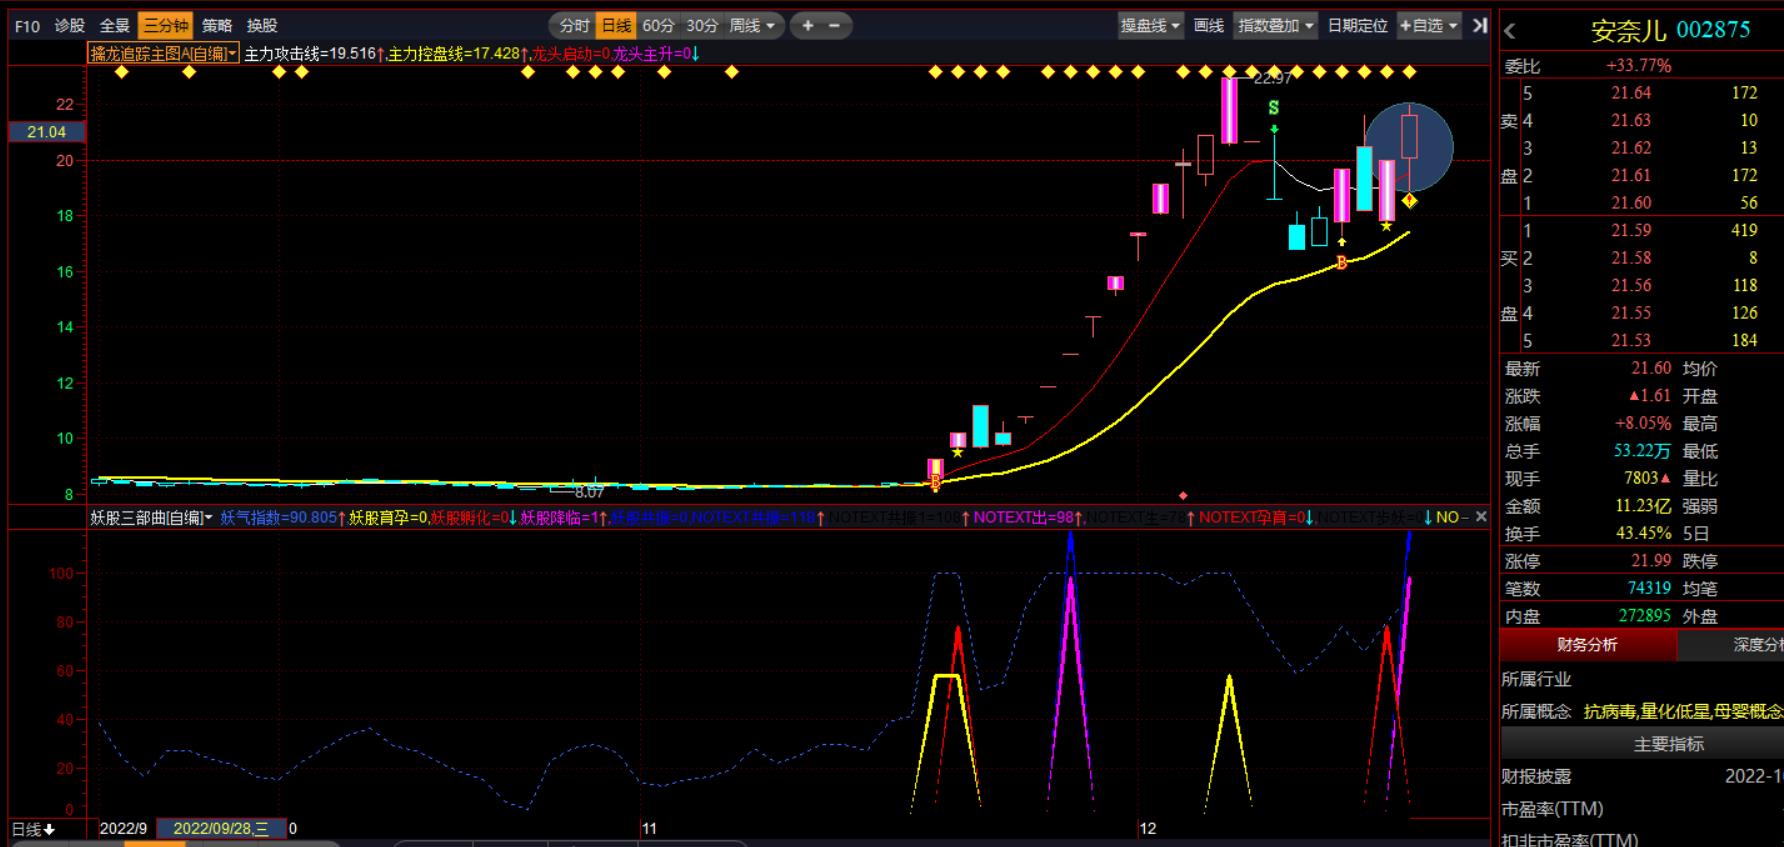Go to previous stock with left chevron
The image size is (1784, 847).
point(1510,32)
